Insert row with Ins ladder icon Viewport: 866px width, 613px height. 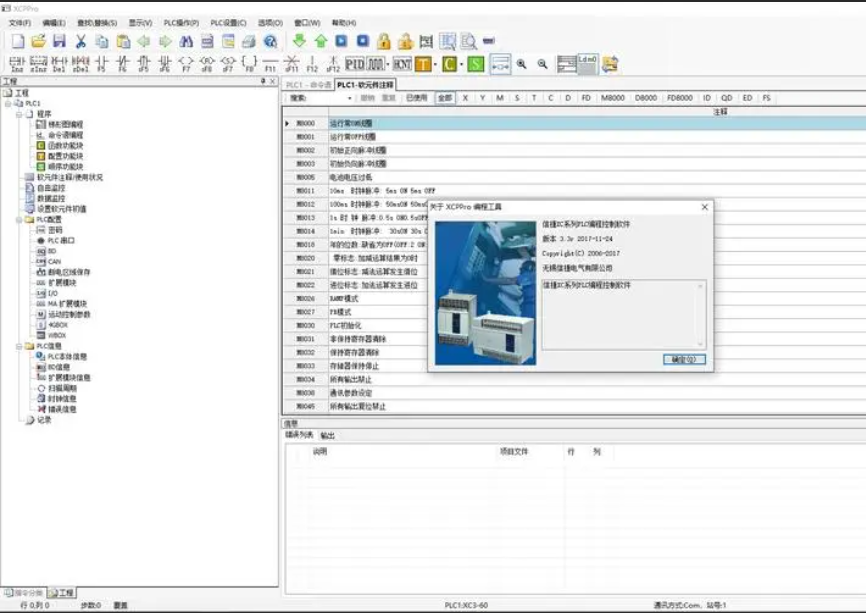click(17, 64)
